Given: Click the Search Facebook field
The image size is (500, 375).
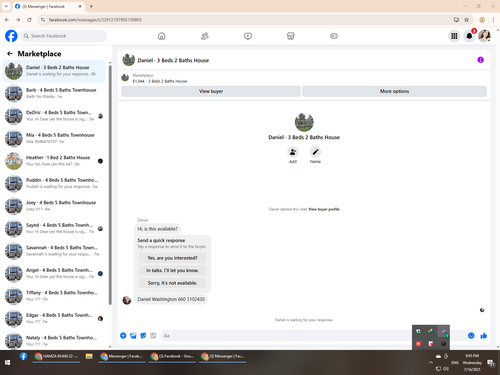Looking at the screenshot, I should (64, 36).
